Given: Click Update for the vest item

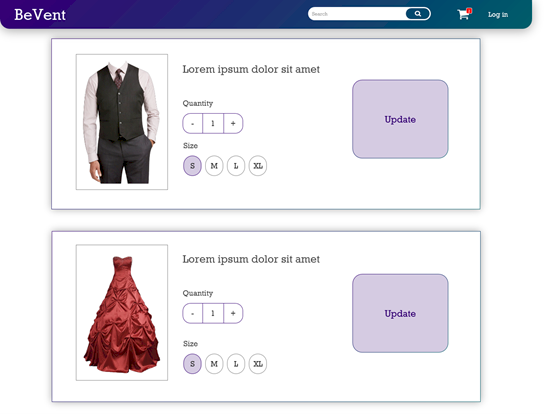Looking at the screenshot, I should pyautogui.click(x=400, y=119).
